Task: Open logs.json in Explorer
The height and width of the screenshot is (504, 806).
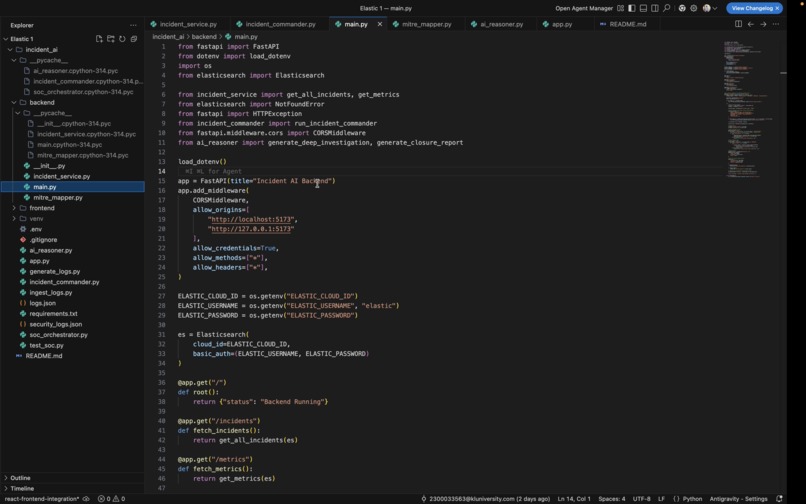Action: click(43, 303)
